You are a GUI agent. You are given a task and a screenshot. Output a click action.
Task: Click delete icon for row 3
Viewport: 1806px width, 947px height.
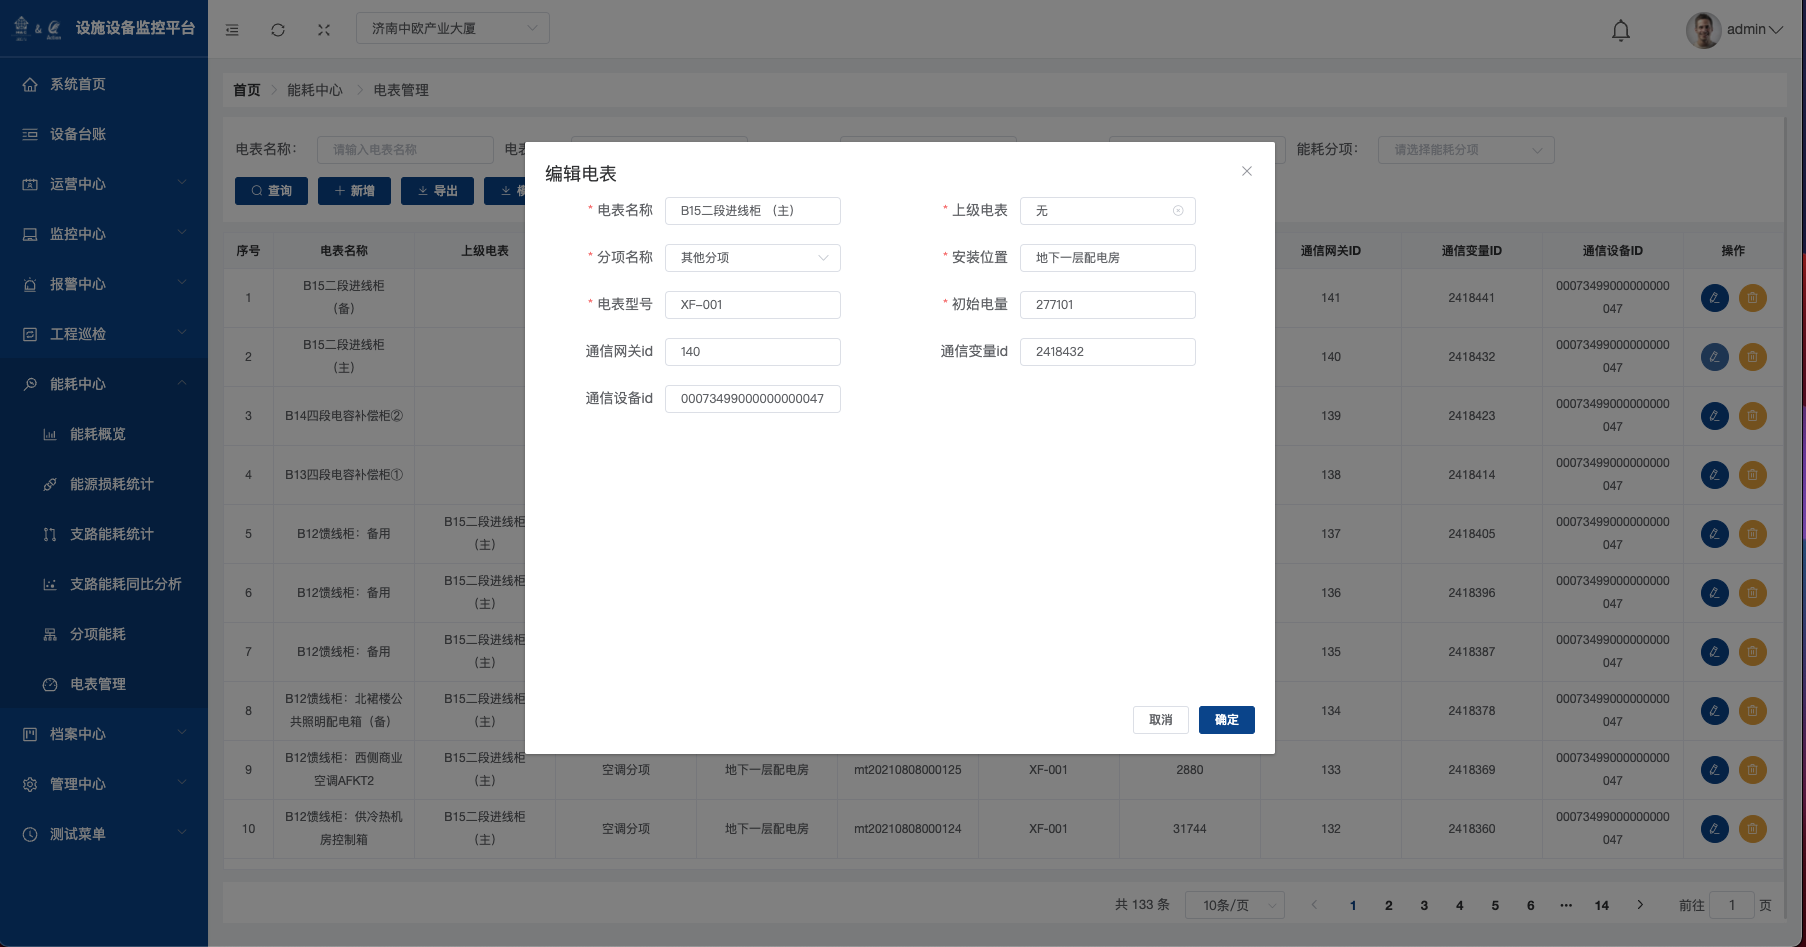click(x=1752, y=416)
